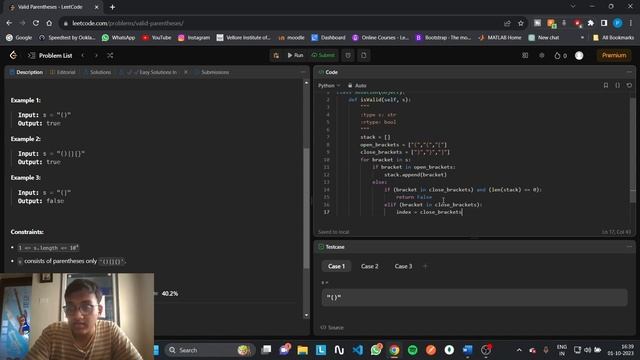
Task: Submit the solution
Action: click(323, 55)
